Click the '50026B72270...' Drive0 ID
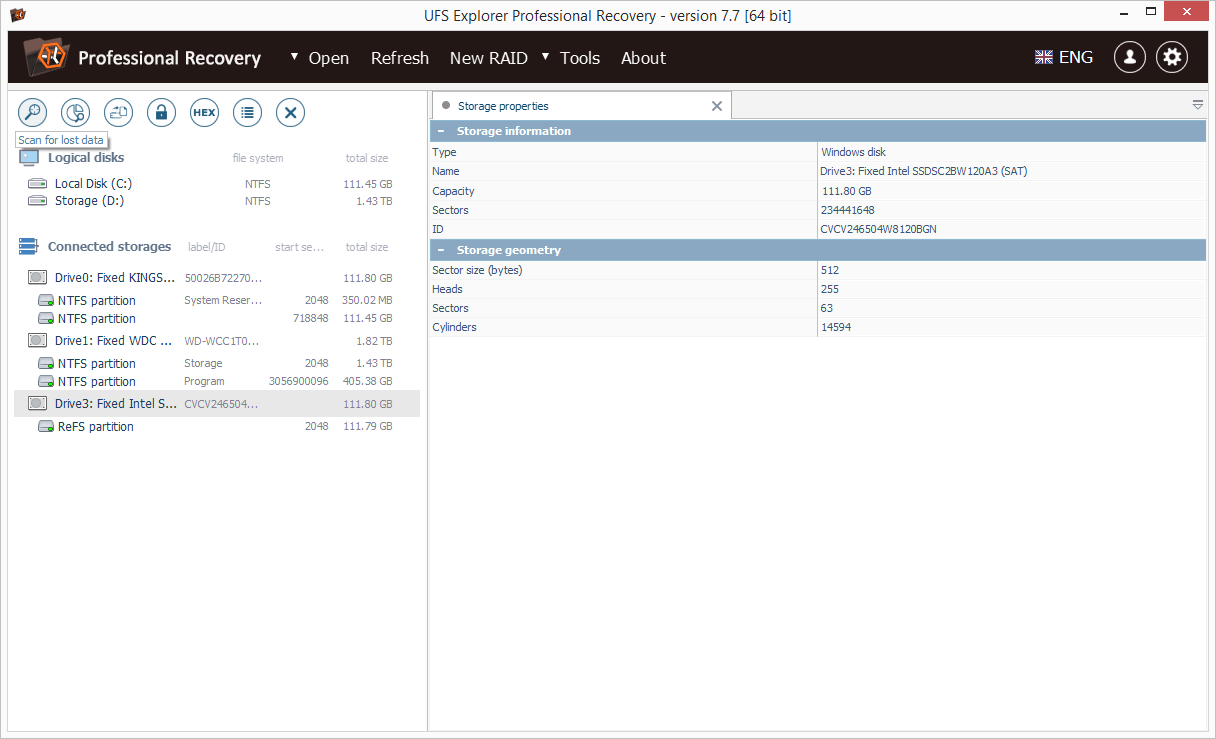This screenshot has width=1216, height=739. click(223, 278)
